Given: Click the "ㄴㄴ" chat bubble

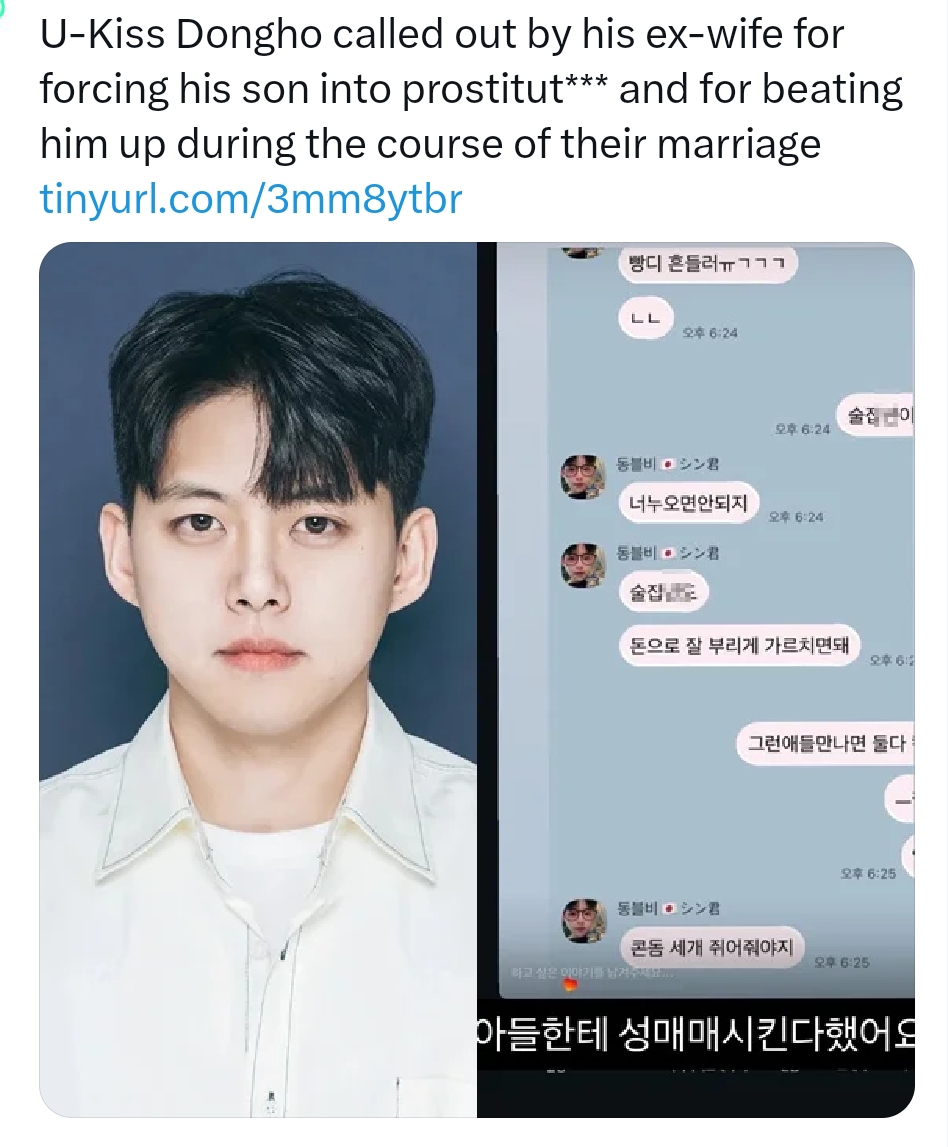Looking at the screenshot, I should [x=645, y=319].
